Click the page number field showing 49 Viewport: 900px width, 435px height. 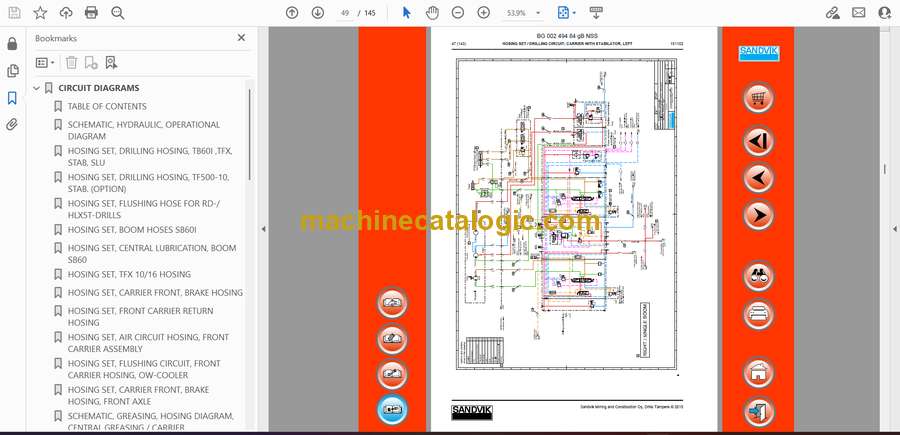345,13
